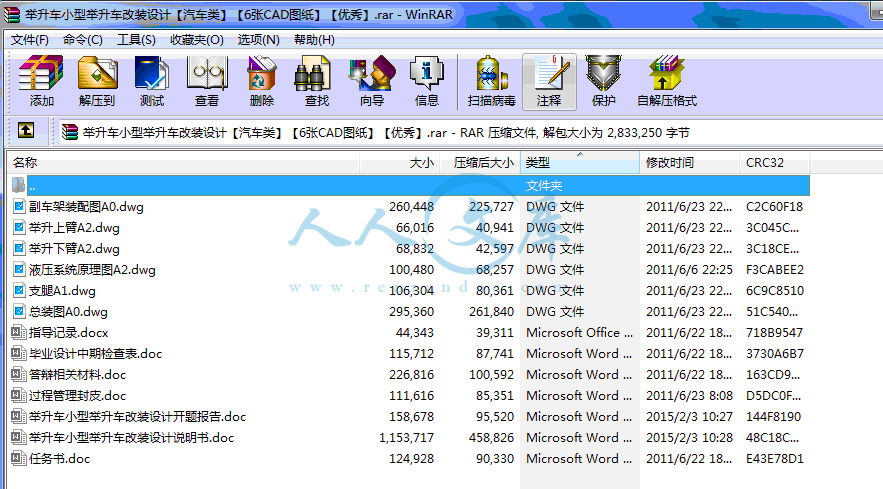Image resolution: width=883 pixels, height=489 pixels.
Task: Sort by the 修改时间 column header
Action: tap(689, 163)
